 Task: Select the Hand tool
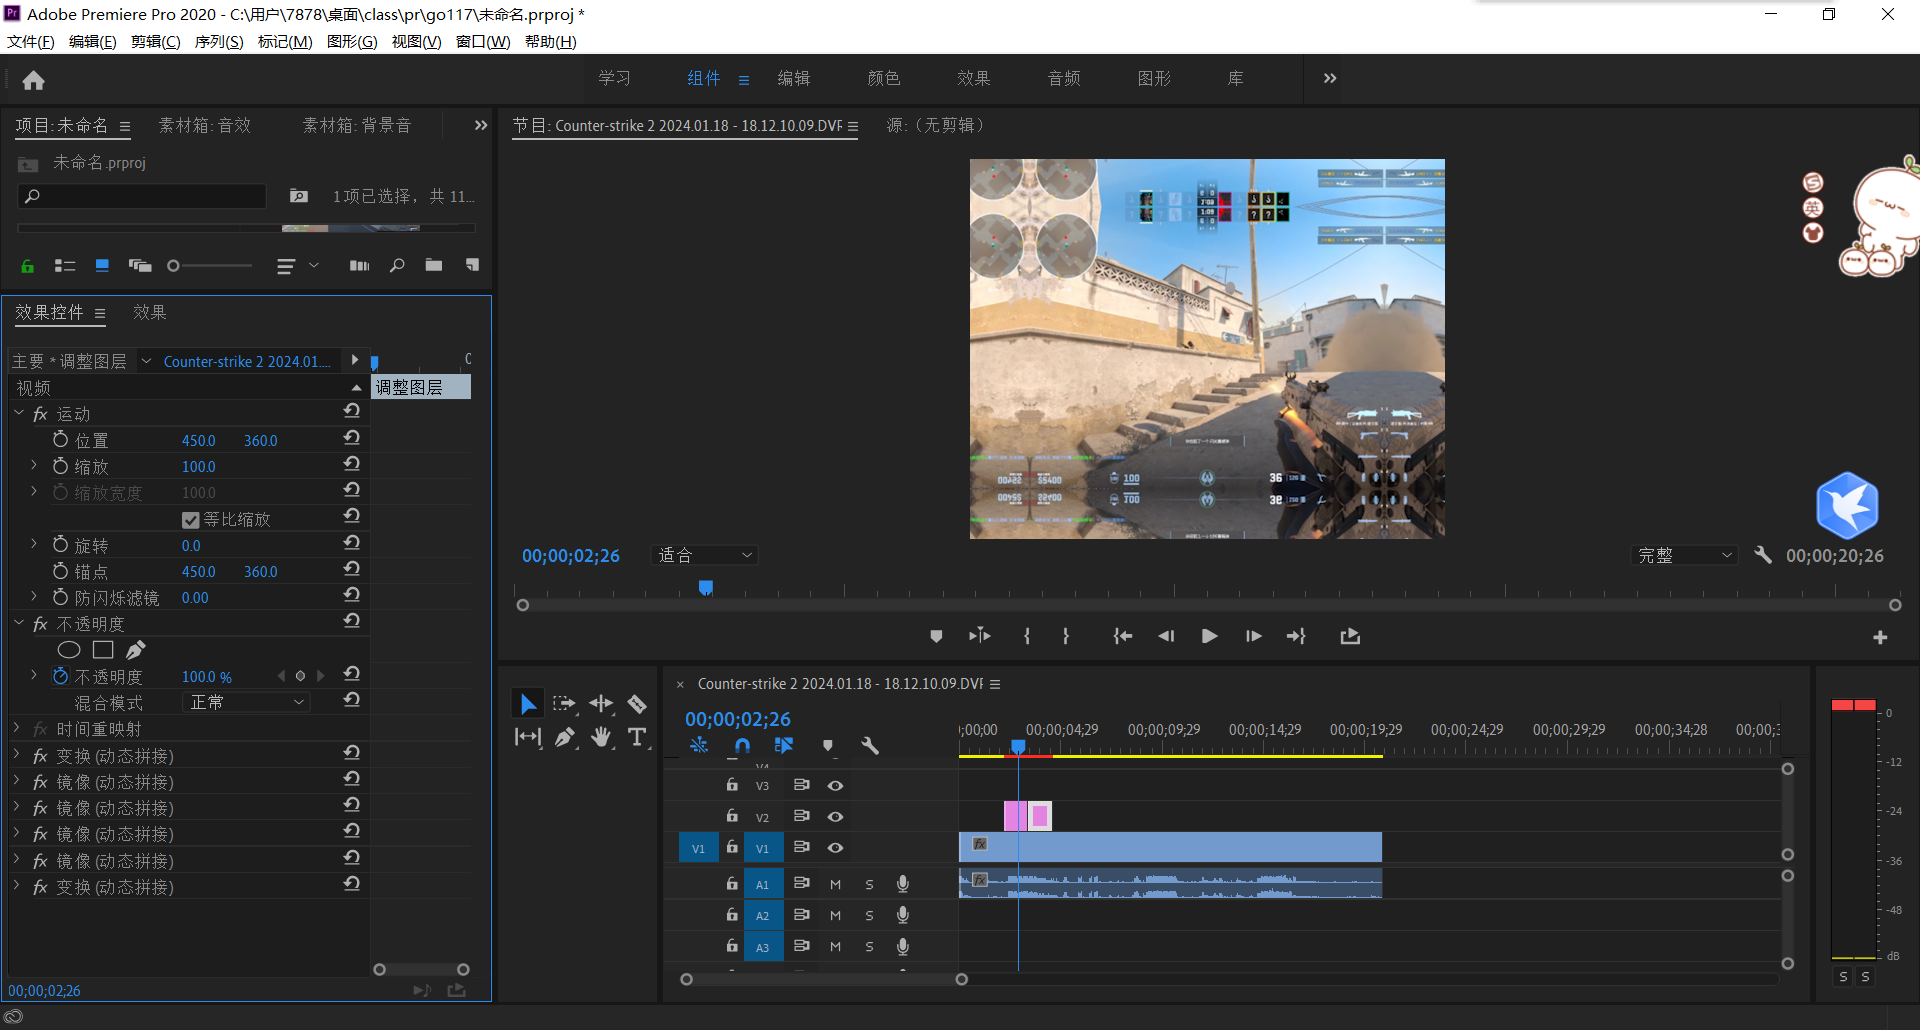[x=601, y=738]
